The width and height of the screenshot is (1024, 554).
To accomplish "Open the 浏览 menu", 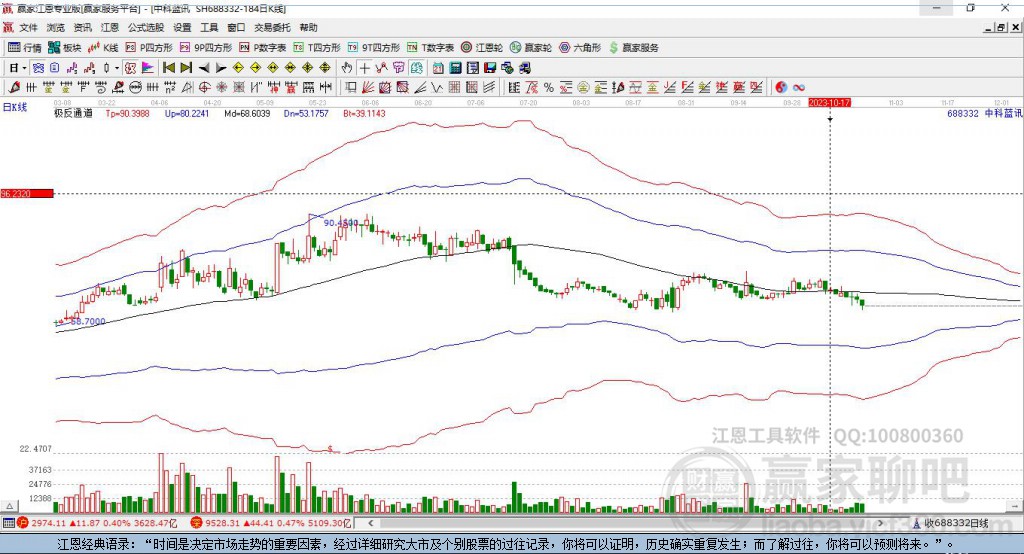I will 56,27.
